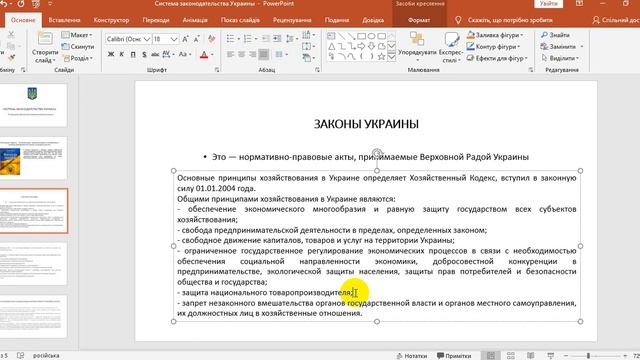
Task: Select second slide thumbnail with flag image
Action: (x=33, y=158)
